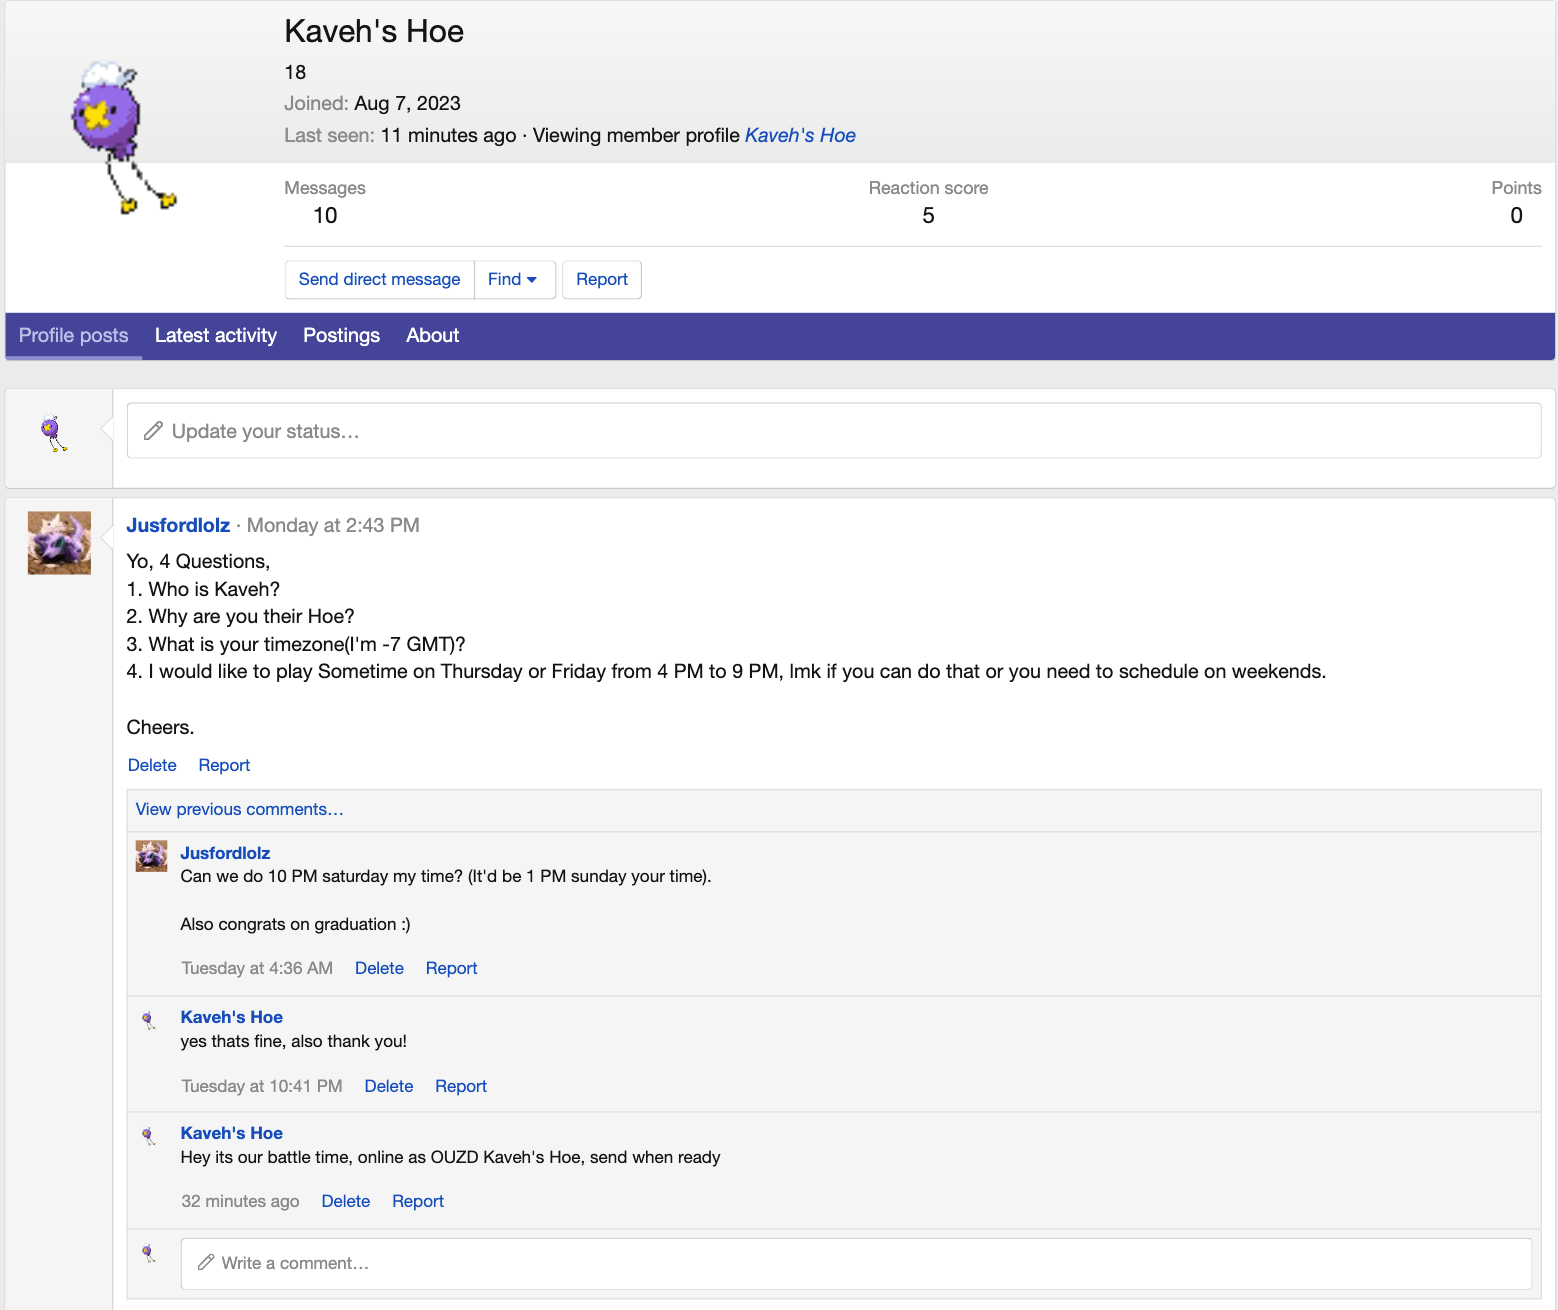This screenshot has height=1310, width=1558.
Task: Click the 'Tuesday at 10:41 PM' timestamp
Action: point(262,1086)
